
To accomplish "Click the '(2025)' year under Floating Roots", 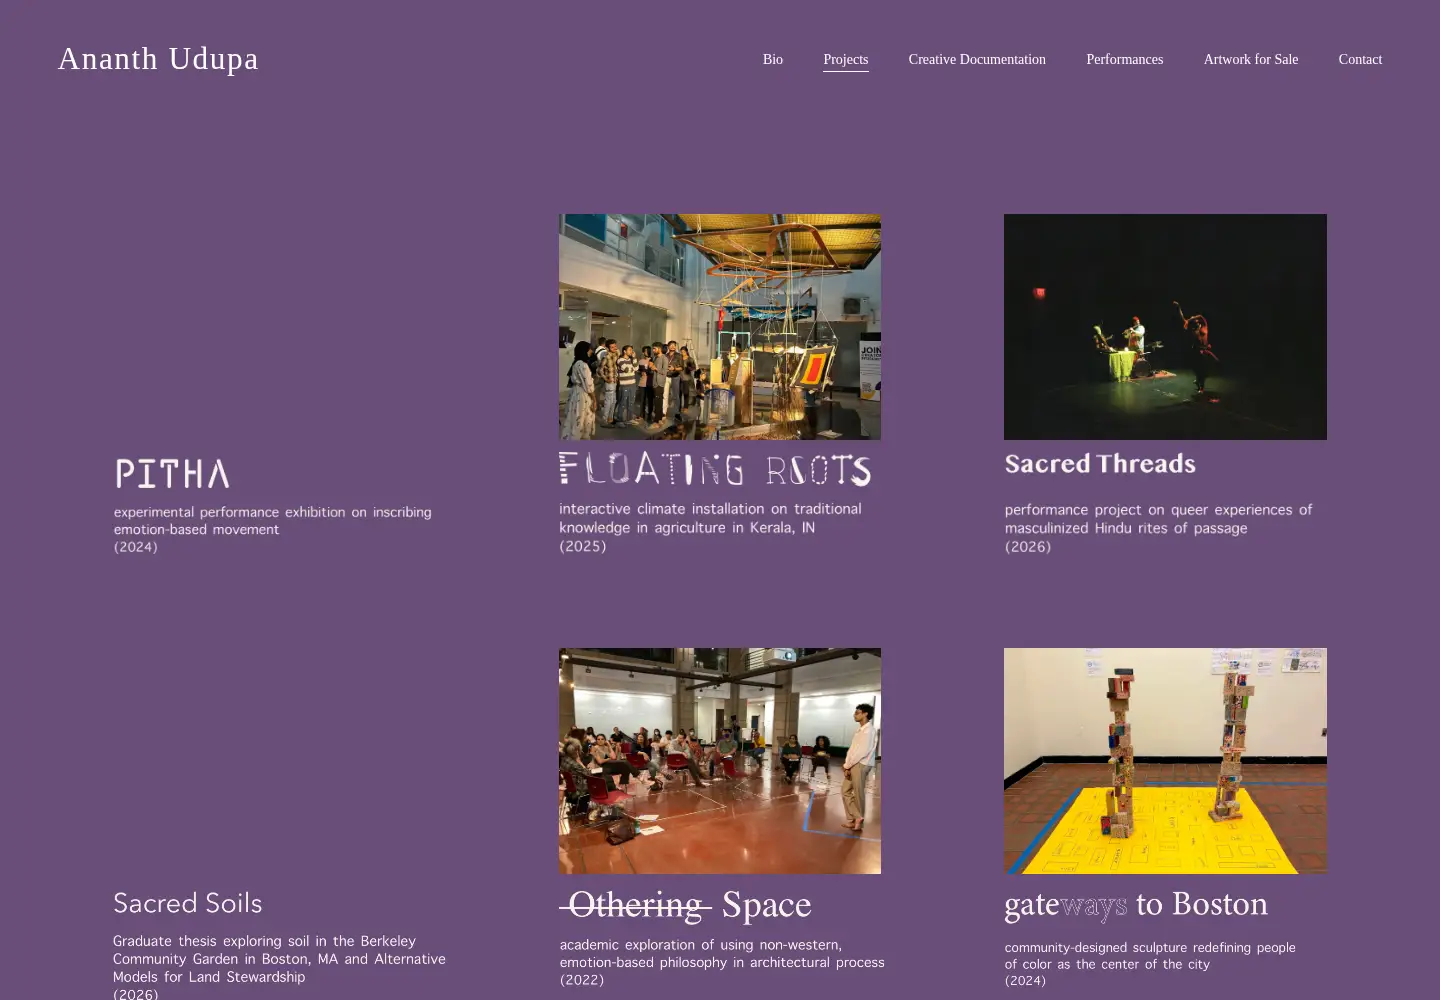I will [x=583, y=546].
